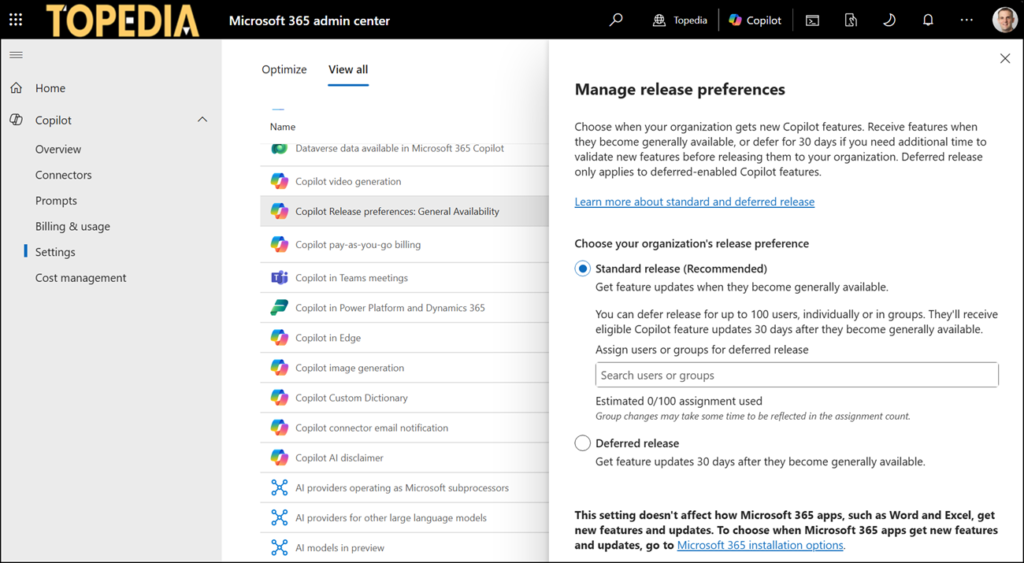The image size is (1024, 563).
Task: Click the Name column header
Action: point(283,127)
